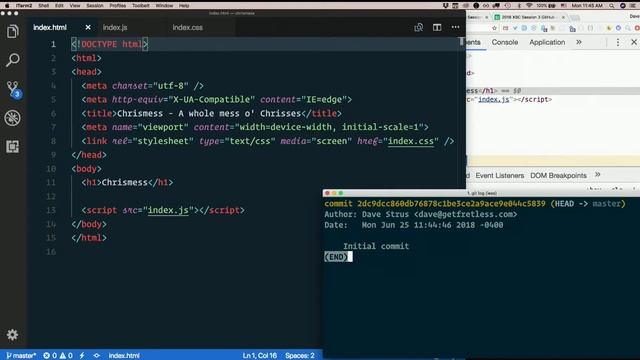Open the View menu
640x360 pixels.
point(75,6)
